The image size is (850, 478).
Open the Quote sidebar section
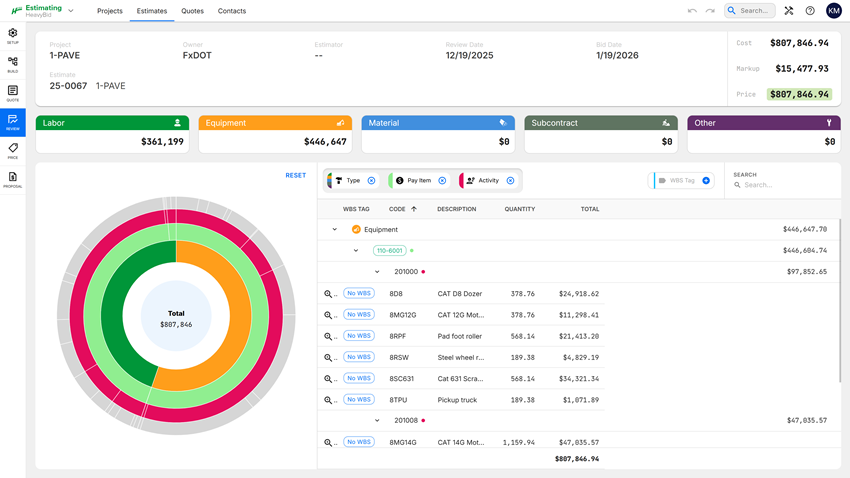[12, 93]
